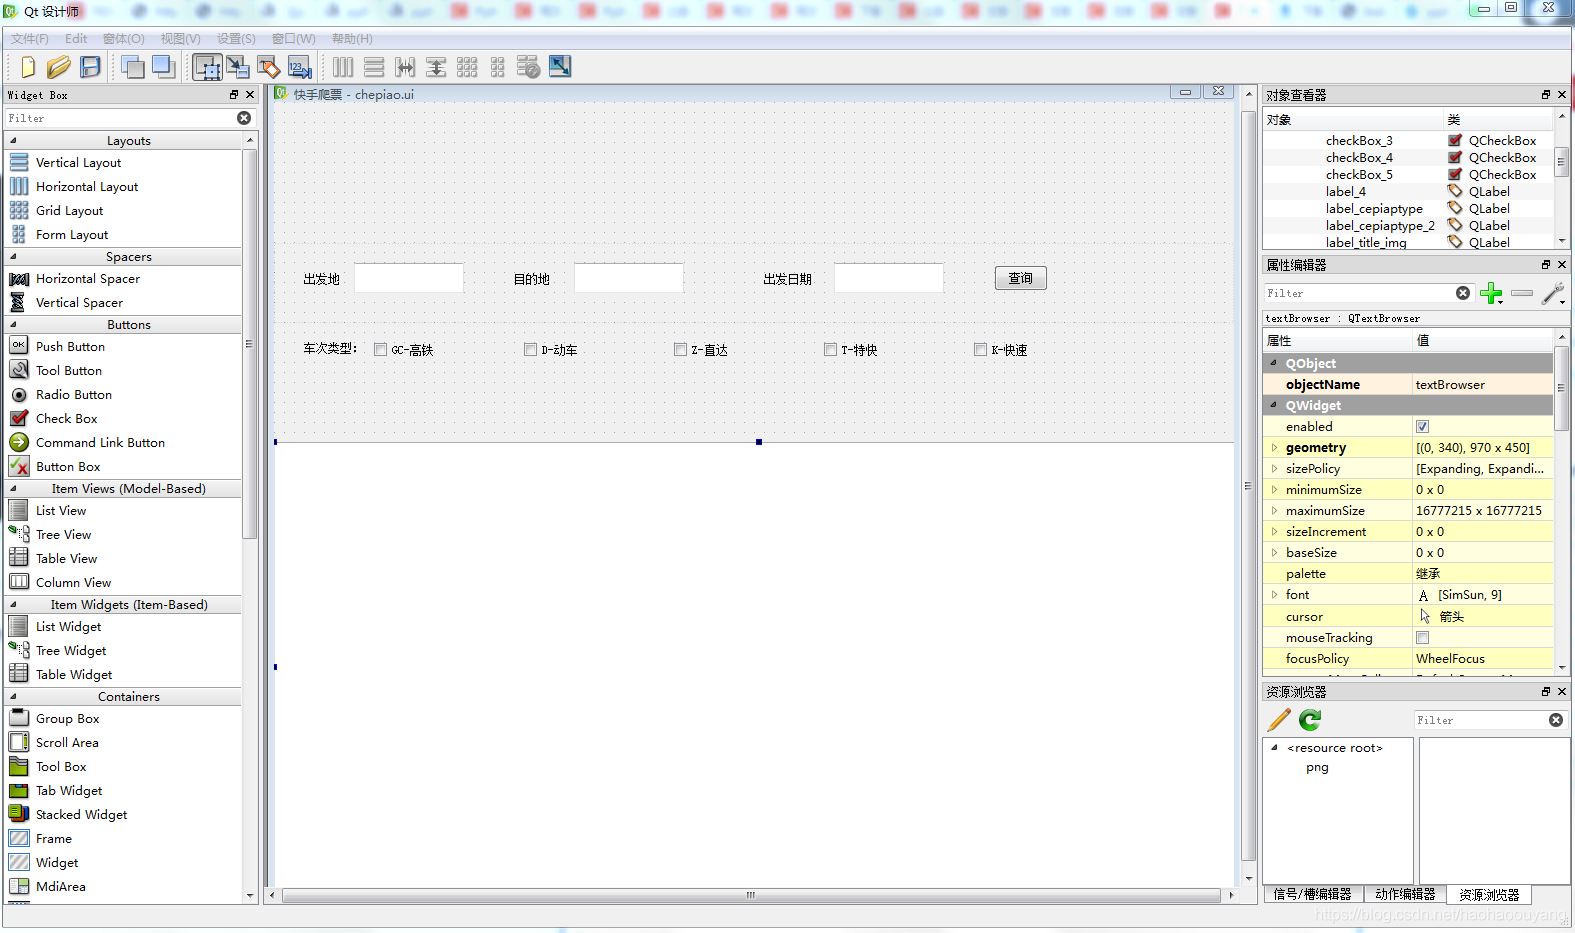Select the Edit Widgets mode icon
Screen dimensions: 1575x933
[x=207, y=67]
